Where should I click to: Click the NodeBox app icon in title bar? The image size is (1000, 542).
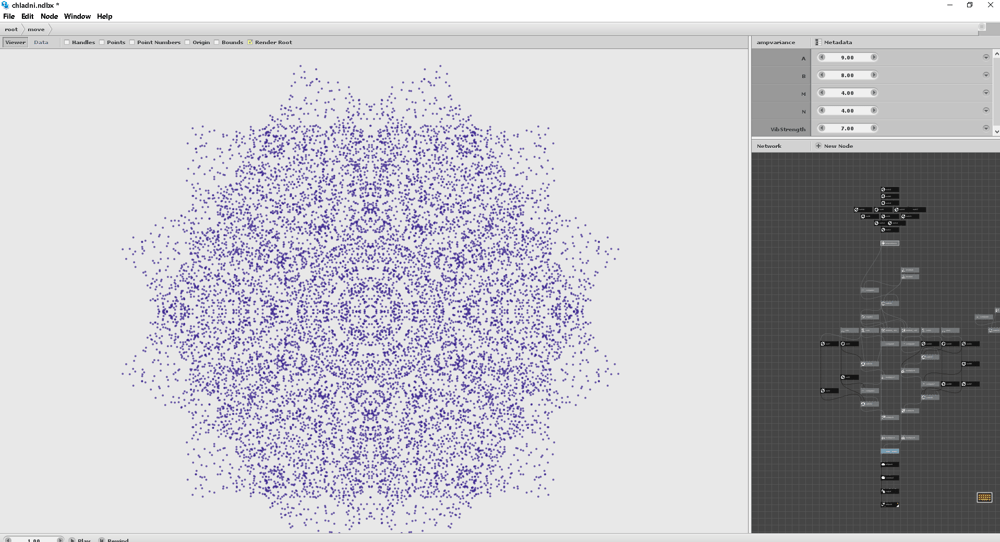coord(6,5)
